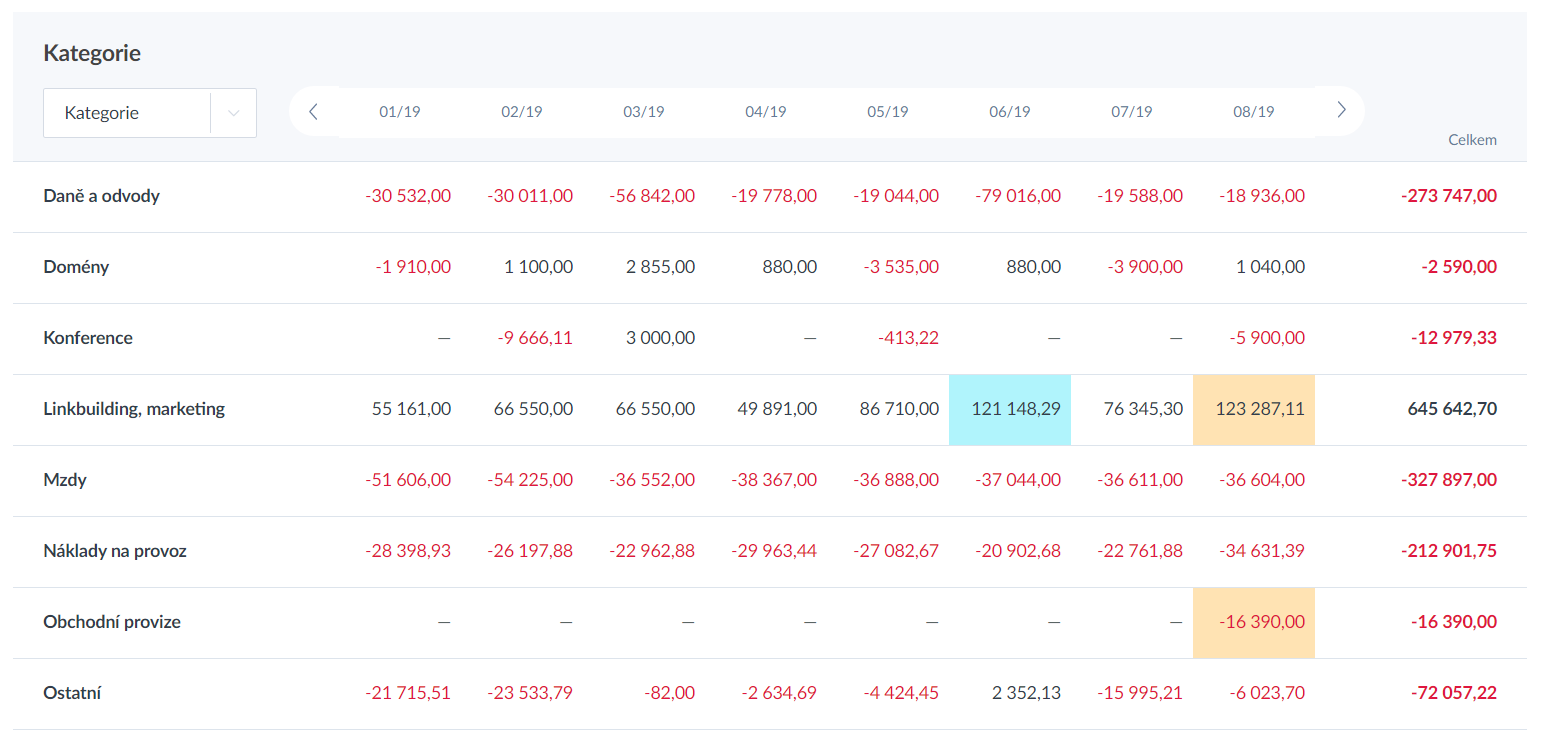
Task: Click the orange highlighted cell -16 390,00
Action: 1254,622
